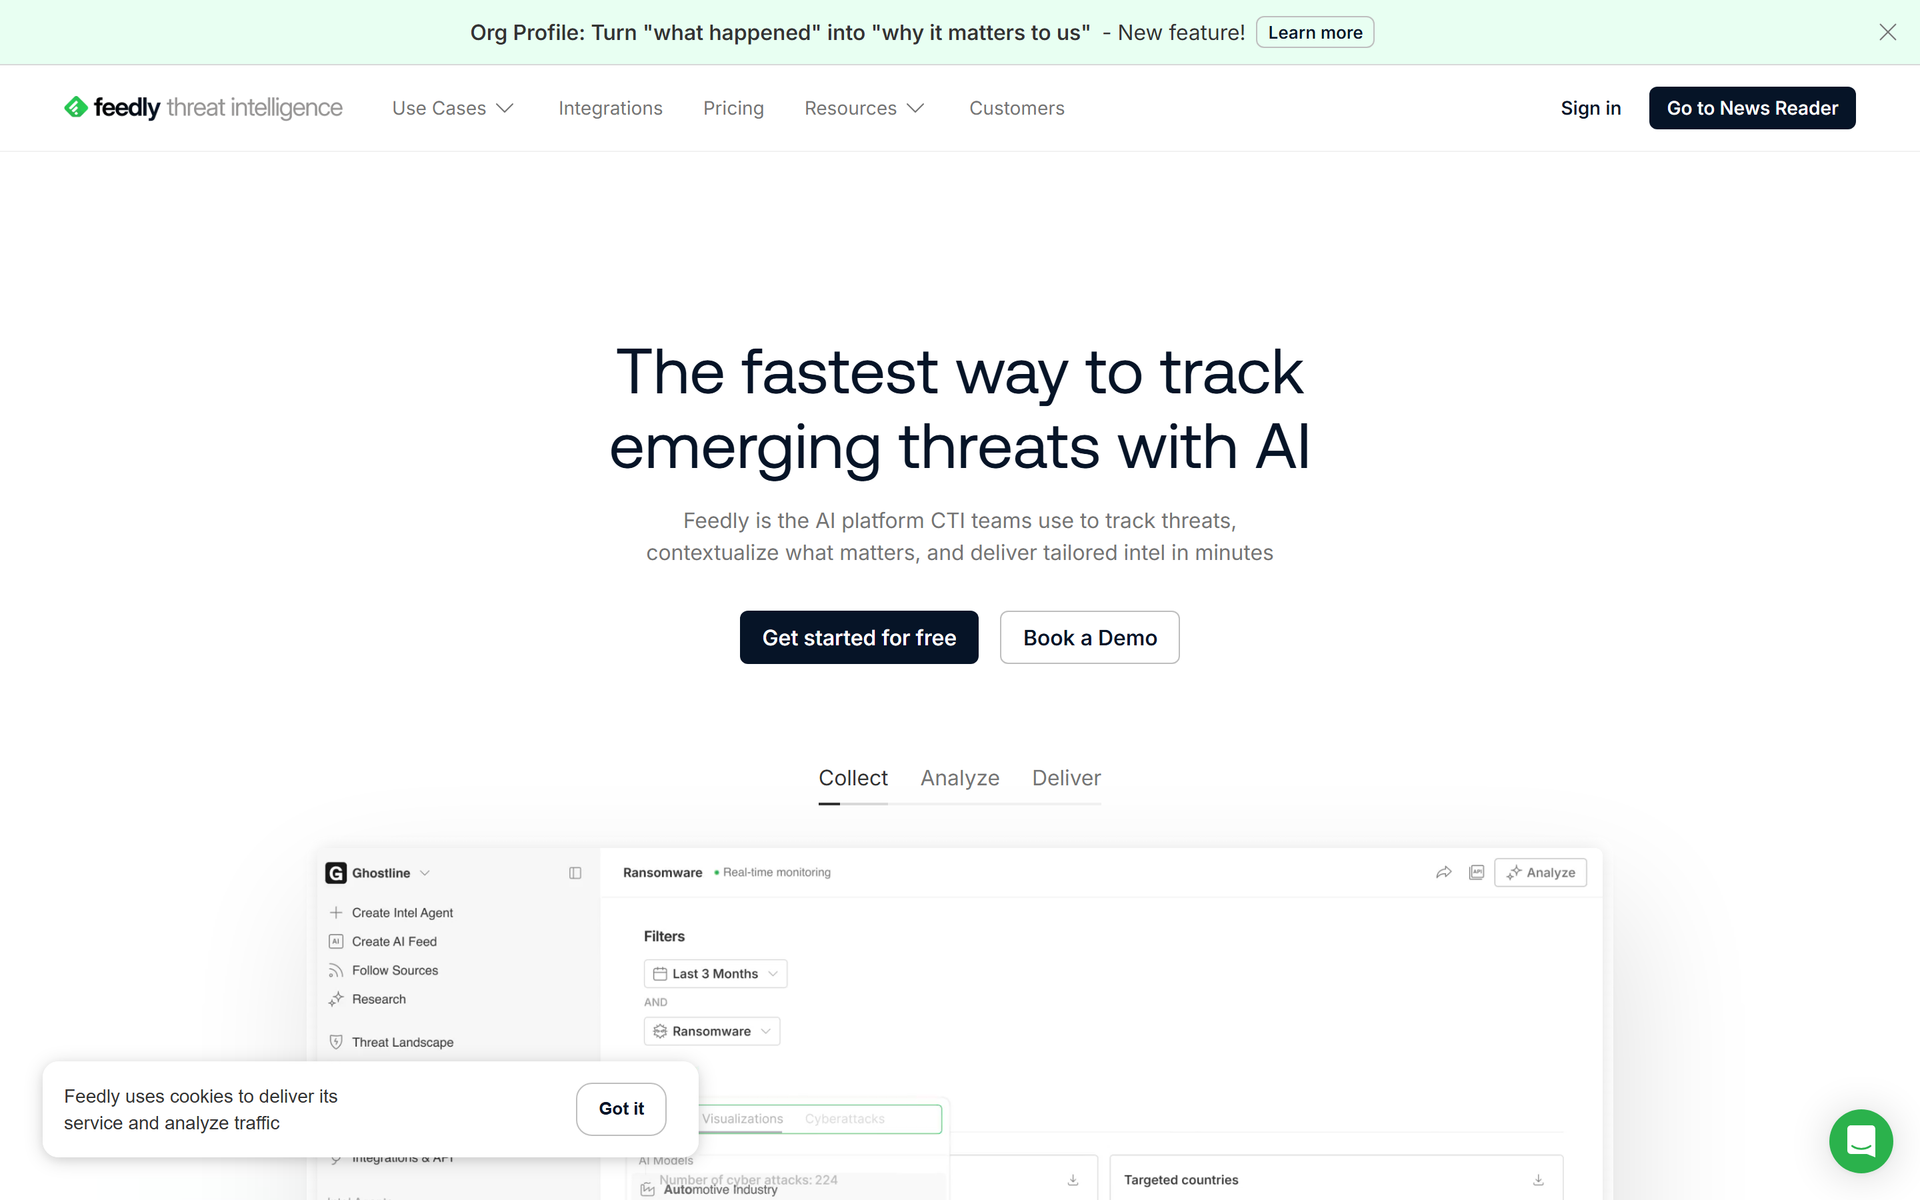Click the Visualizations tab in the preview
The image size is (1920, 1200).
click(x=742, y=1119)
